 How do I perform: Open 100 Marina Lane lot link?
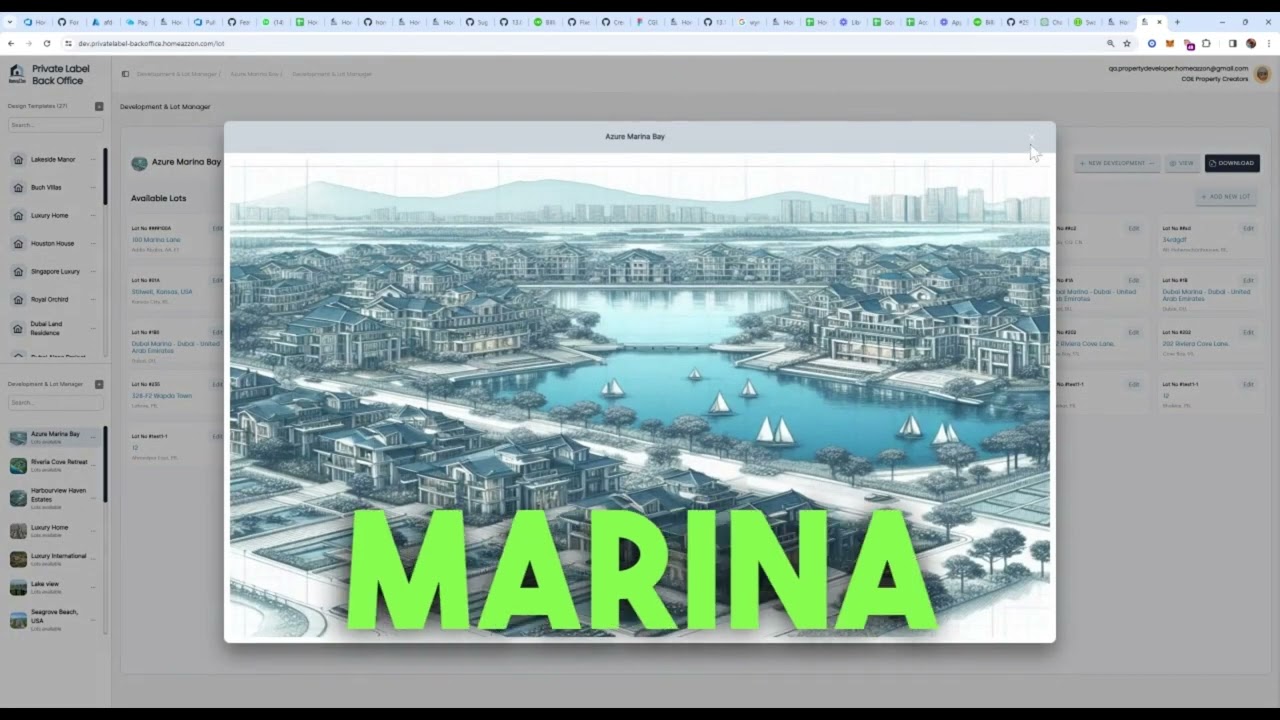pos(156,240)
